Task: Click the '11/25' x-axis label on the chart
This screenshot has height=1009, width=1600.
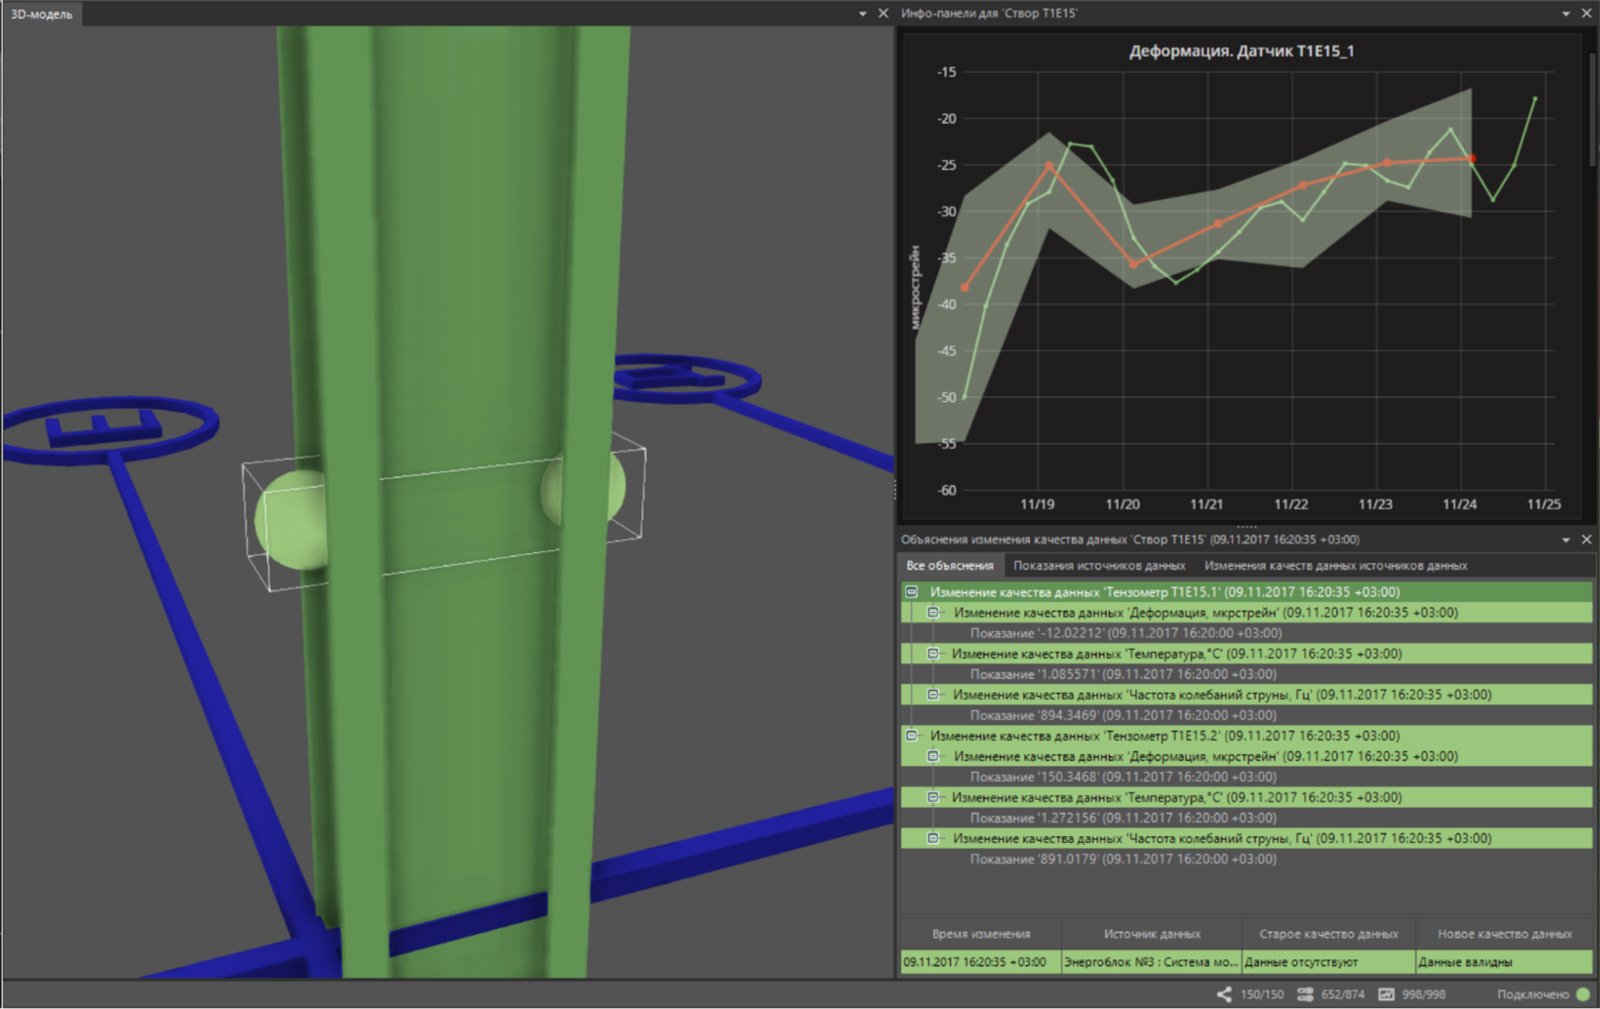Action: [1543, 504]
